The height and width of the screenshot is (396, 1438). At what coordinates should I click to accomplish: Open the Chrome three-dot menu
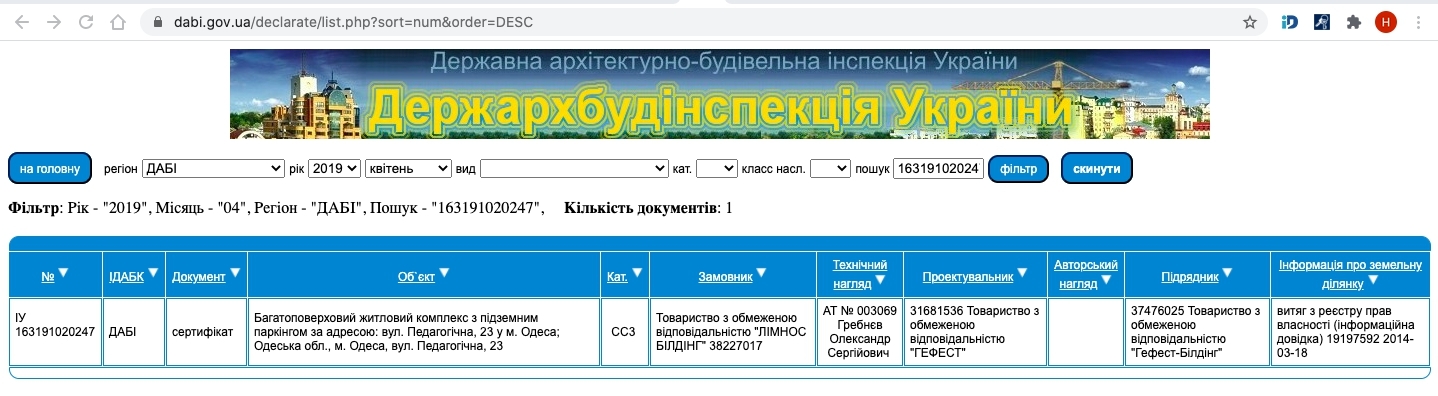pyautogui.click(x=1417, y=22)
